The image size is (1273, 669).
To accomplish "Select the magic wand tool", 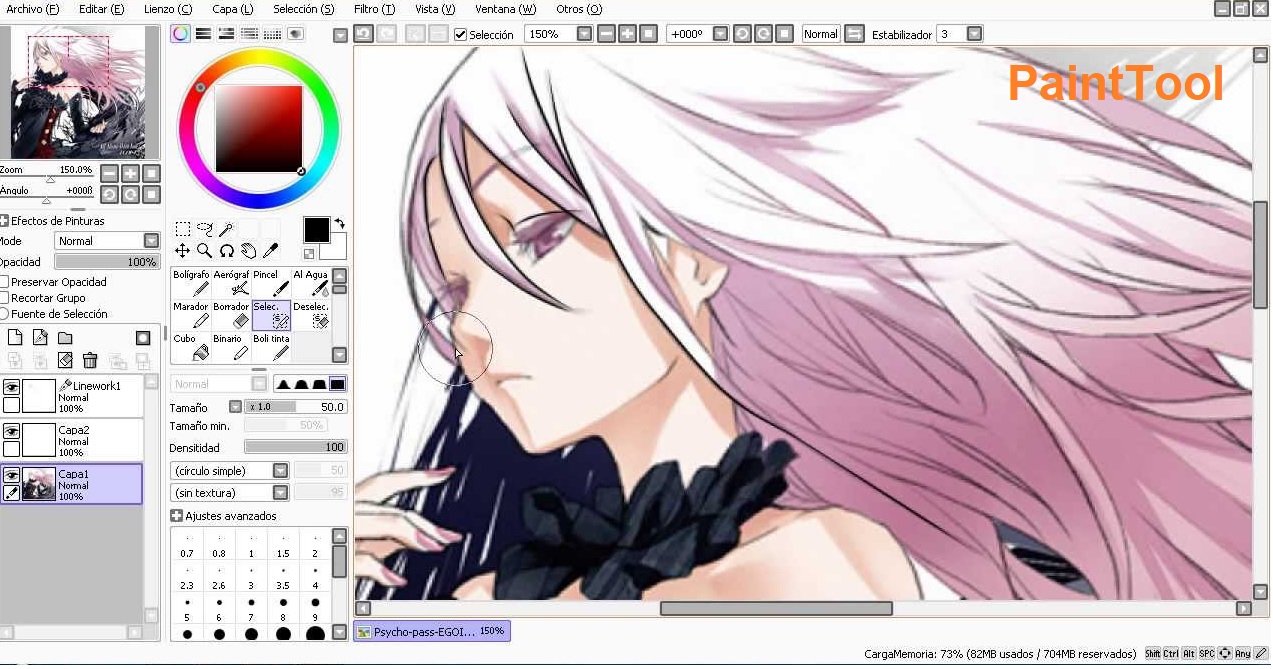I will tap(226, 229).
